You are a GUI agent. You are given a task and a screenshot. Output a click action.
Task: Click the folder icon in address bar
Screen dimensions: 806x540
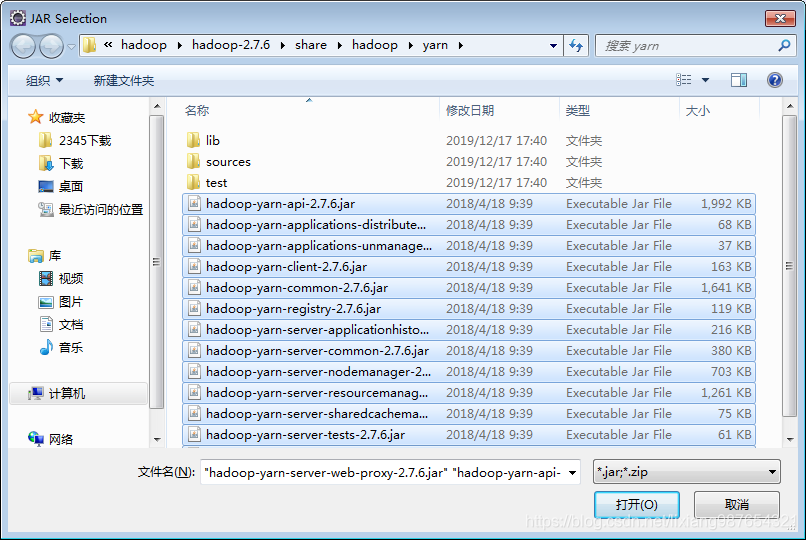pos(89,45)
